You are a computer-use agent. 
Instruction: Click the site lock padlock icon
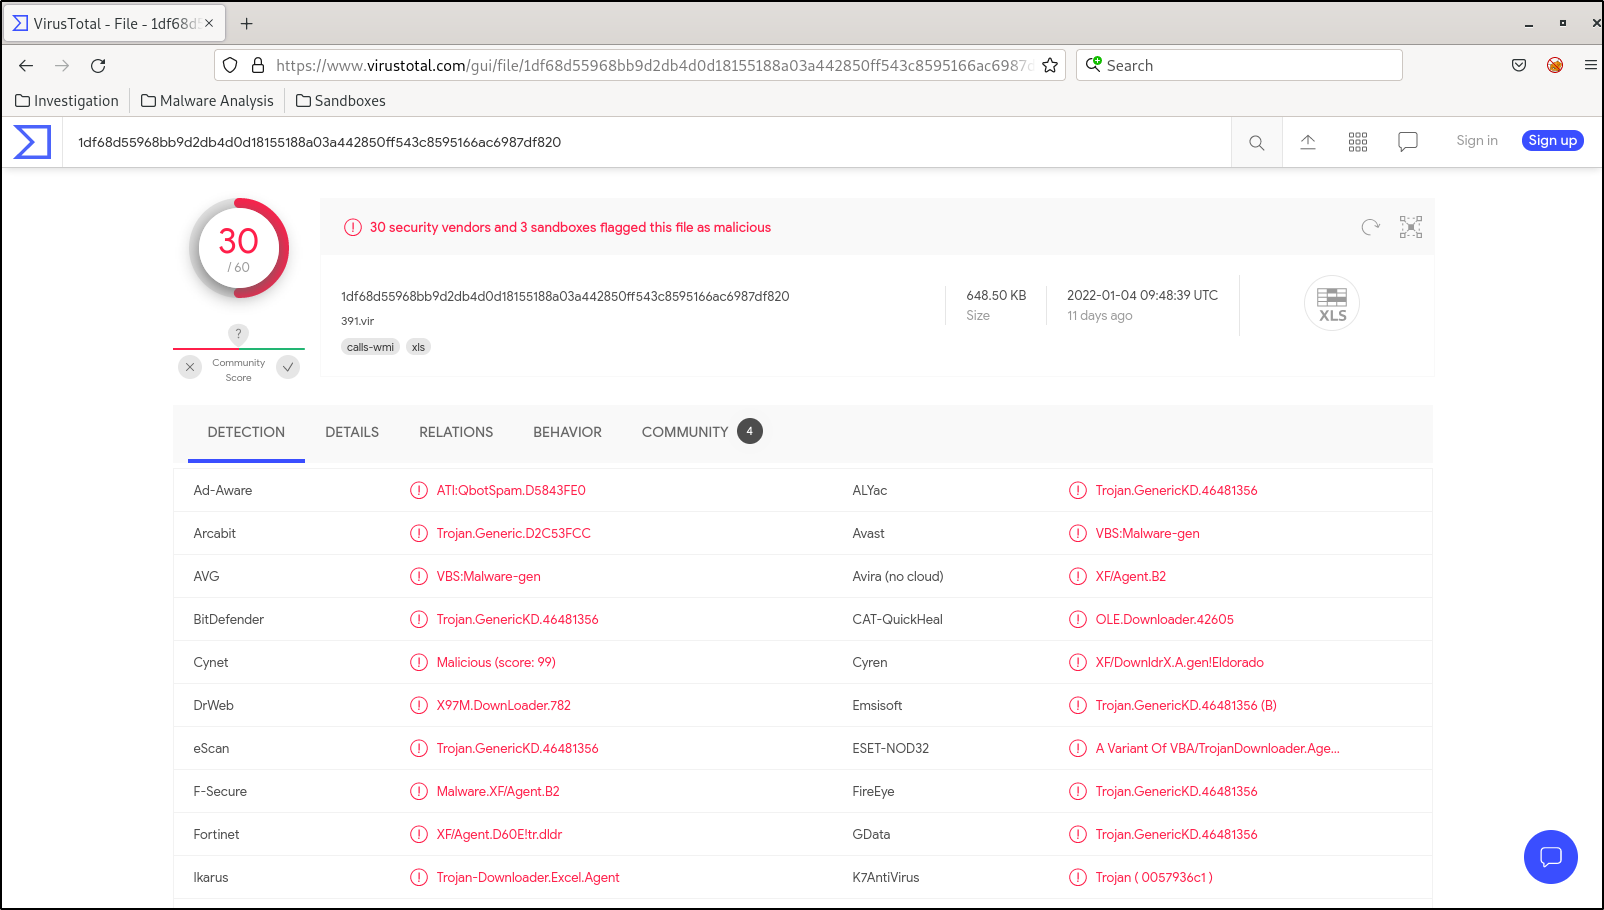point(258,65)
